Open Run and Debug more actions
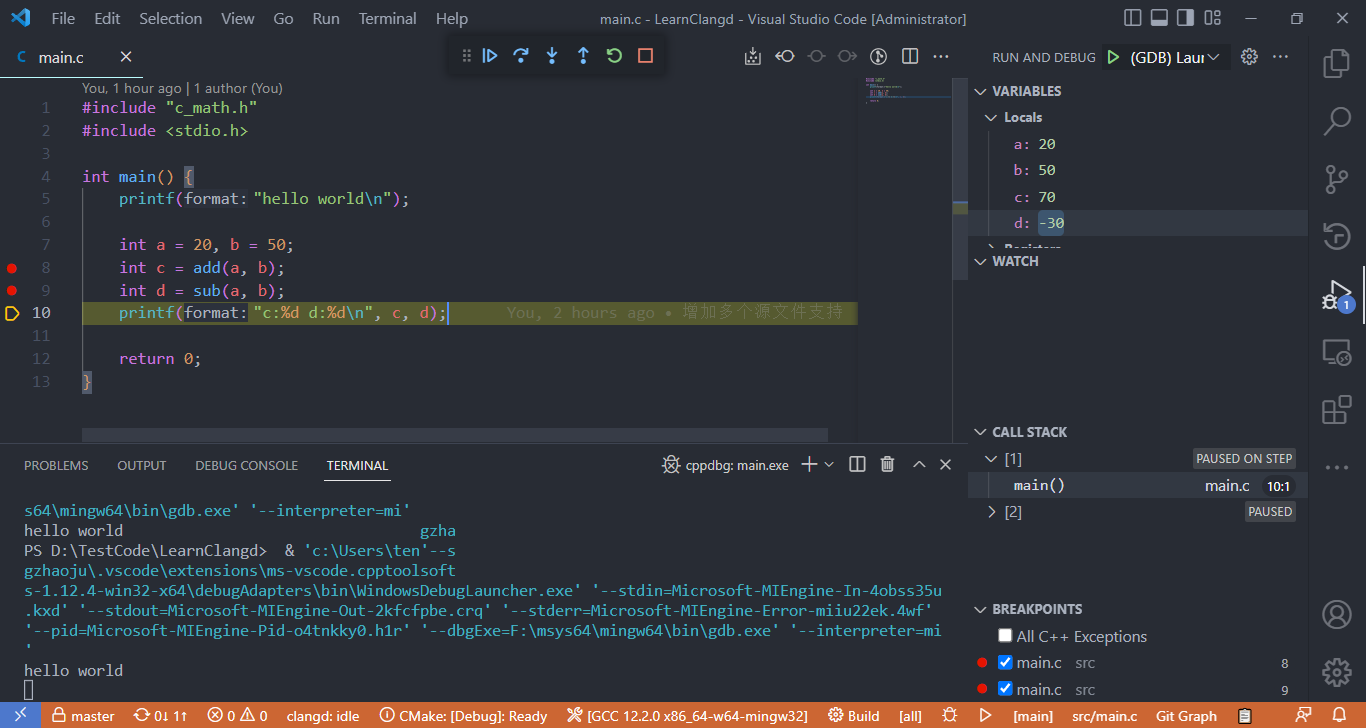Image resolution: width=1366 pixels, height=728 pixels. click(1281, 57)
